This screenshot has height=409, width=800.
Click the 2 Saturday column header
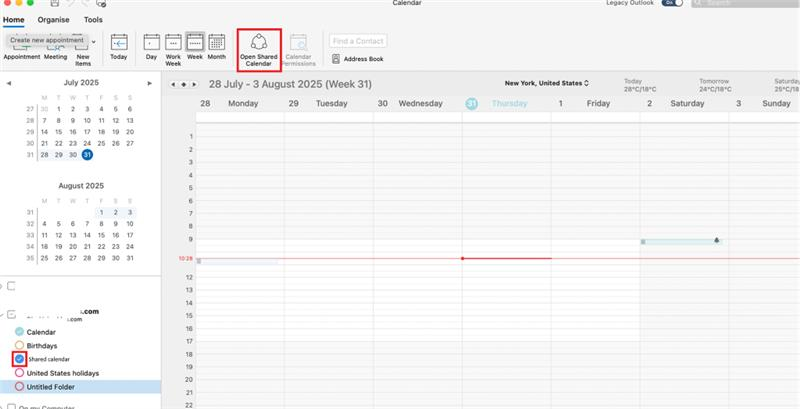pyautogui.click(x=684, y=104)
